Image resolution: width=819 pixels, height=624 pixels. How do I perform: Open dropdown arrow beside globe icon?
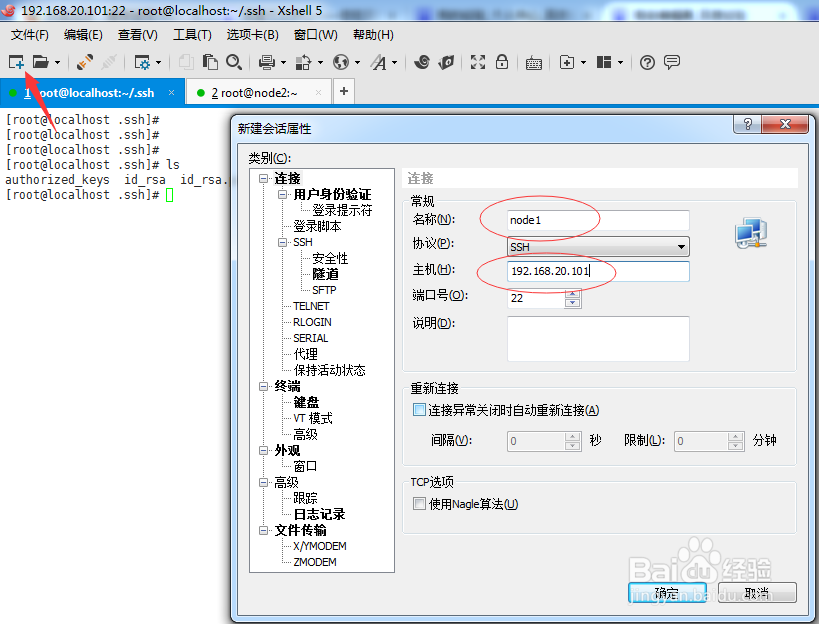pyautogui.click(x=357, y=63)
